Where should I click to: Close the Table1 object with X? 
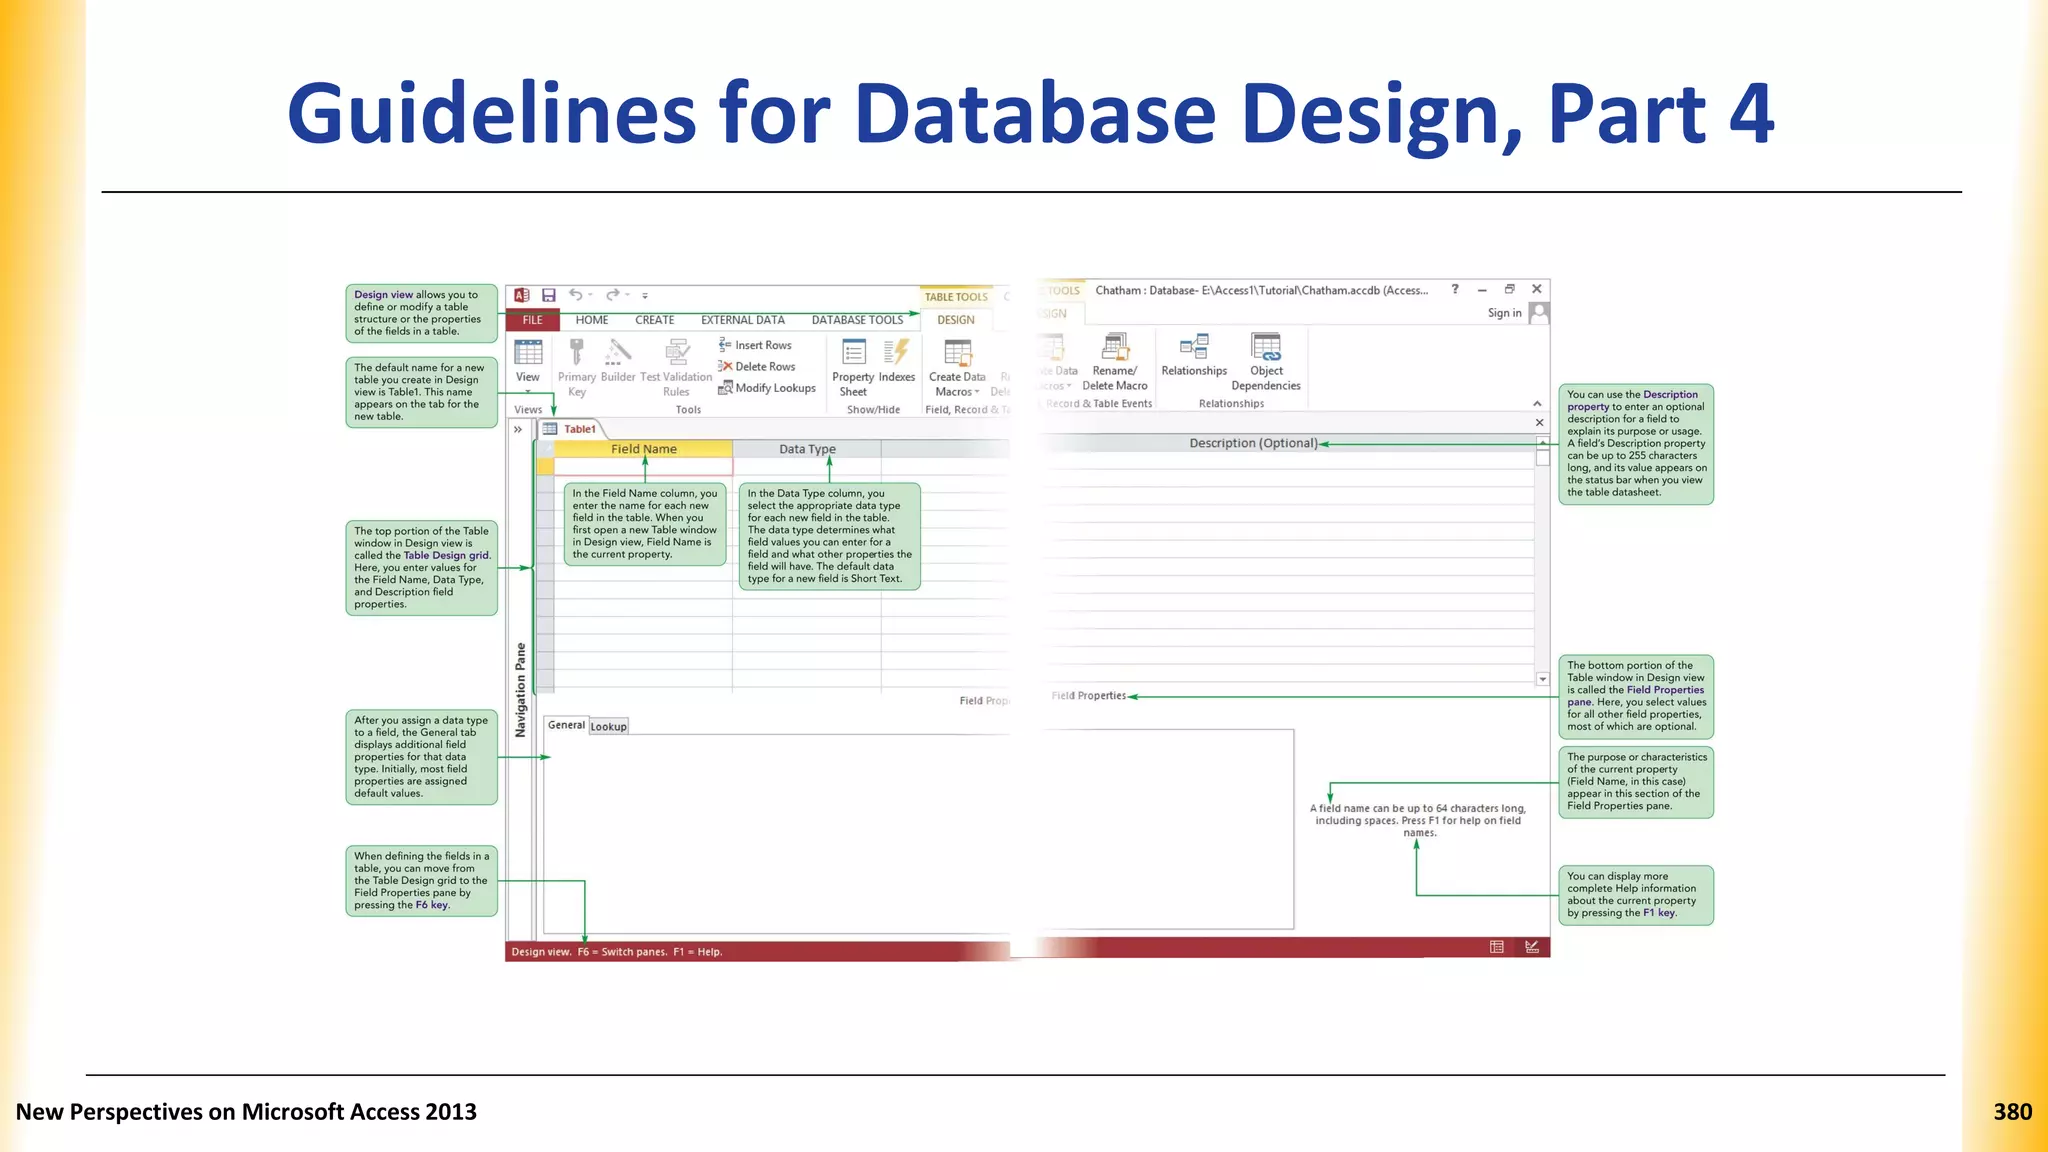click(x=1539, y=423)
